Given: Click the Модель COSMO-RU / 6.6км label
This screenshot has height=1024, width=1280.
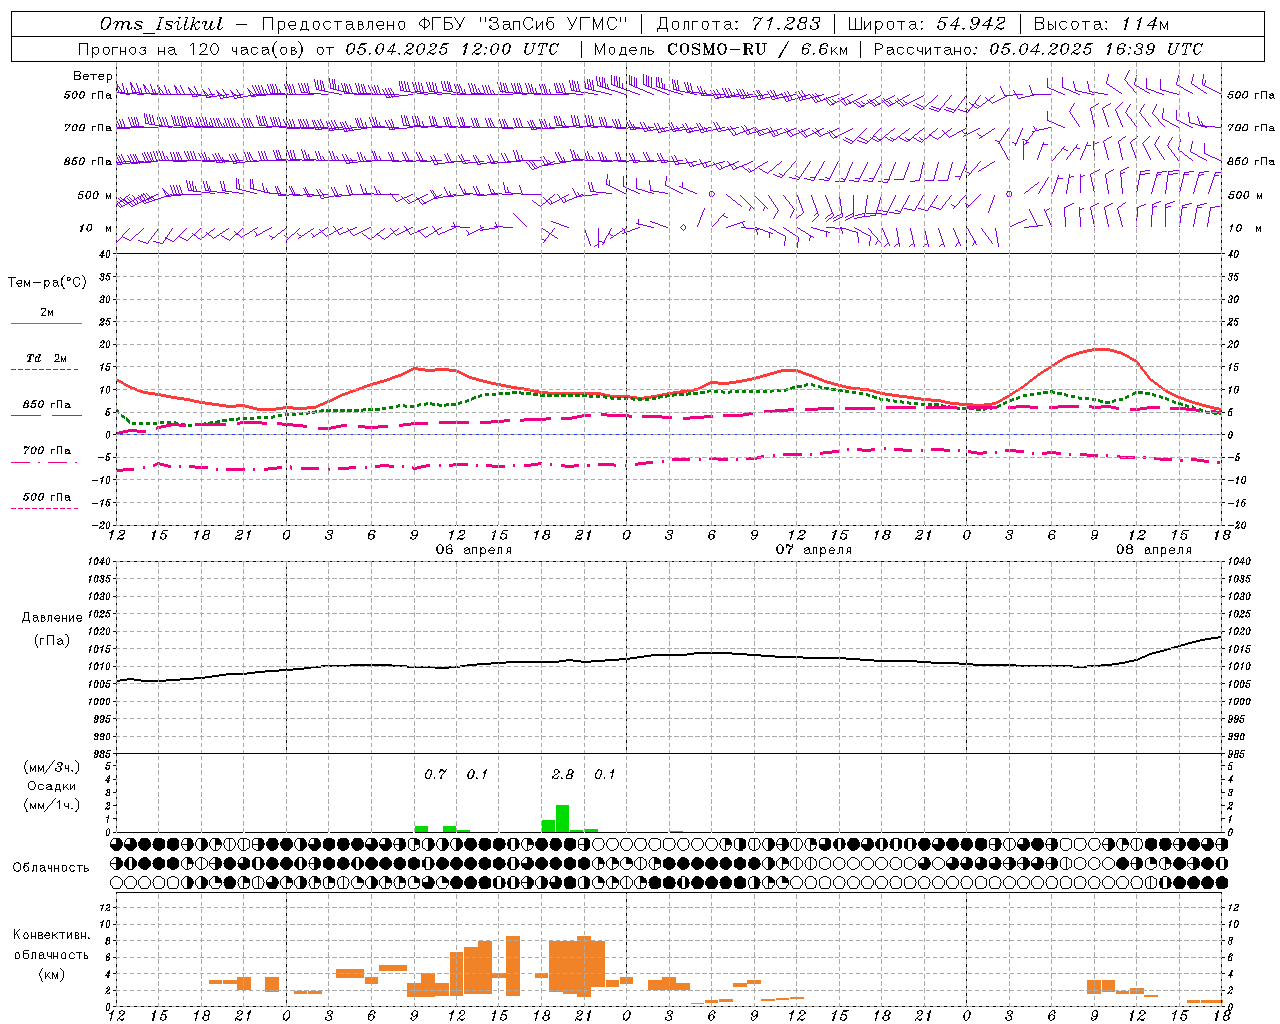Looking at the screenshot, I should [x=720, y=49].
